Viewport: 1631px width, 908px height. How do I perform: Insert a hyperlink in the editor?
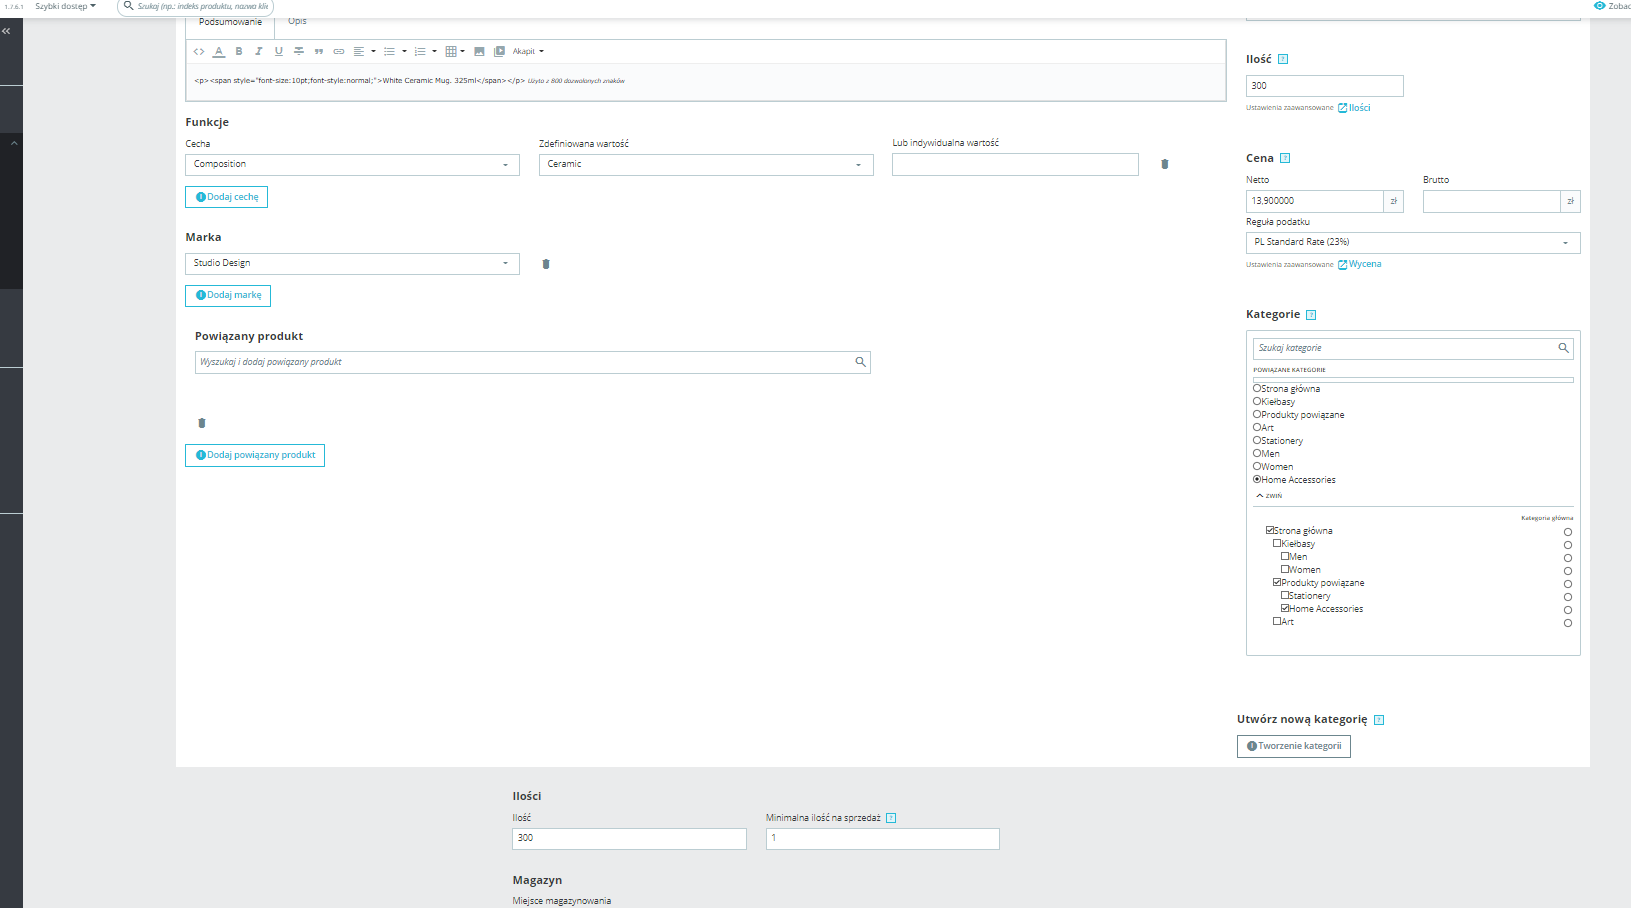339,52
